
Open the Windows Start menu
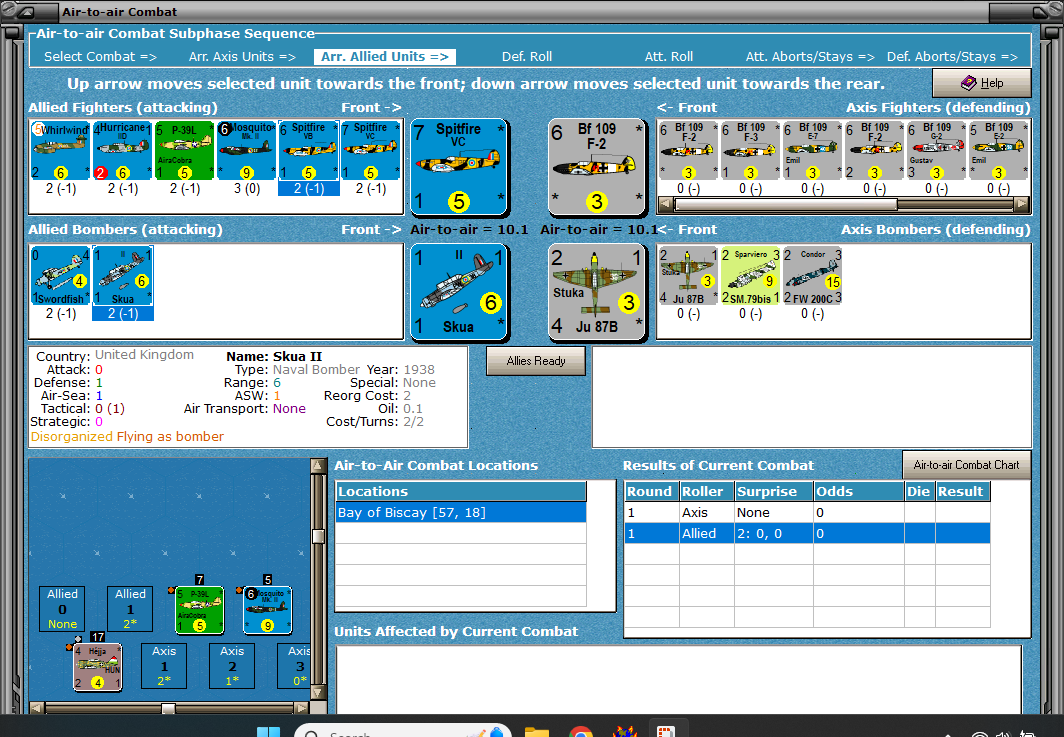(x=269, y=732)
